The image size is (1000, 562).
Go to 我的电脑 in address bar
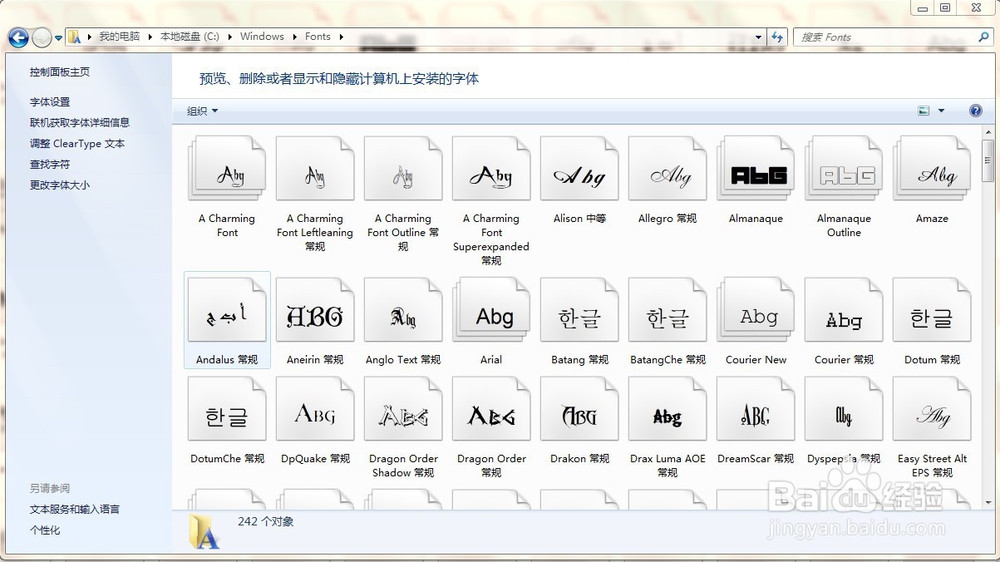(x=119, y=36)
